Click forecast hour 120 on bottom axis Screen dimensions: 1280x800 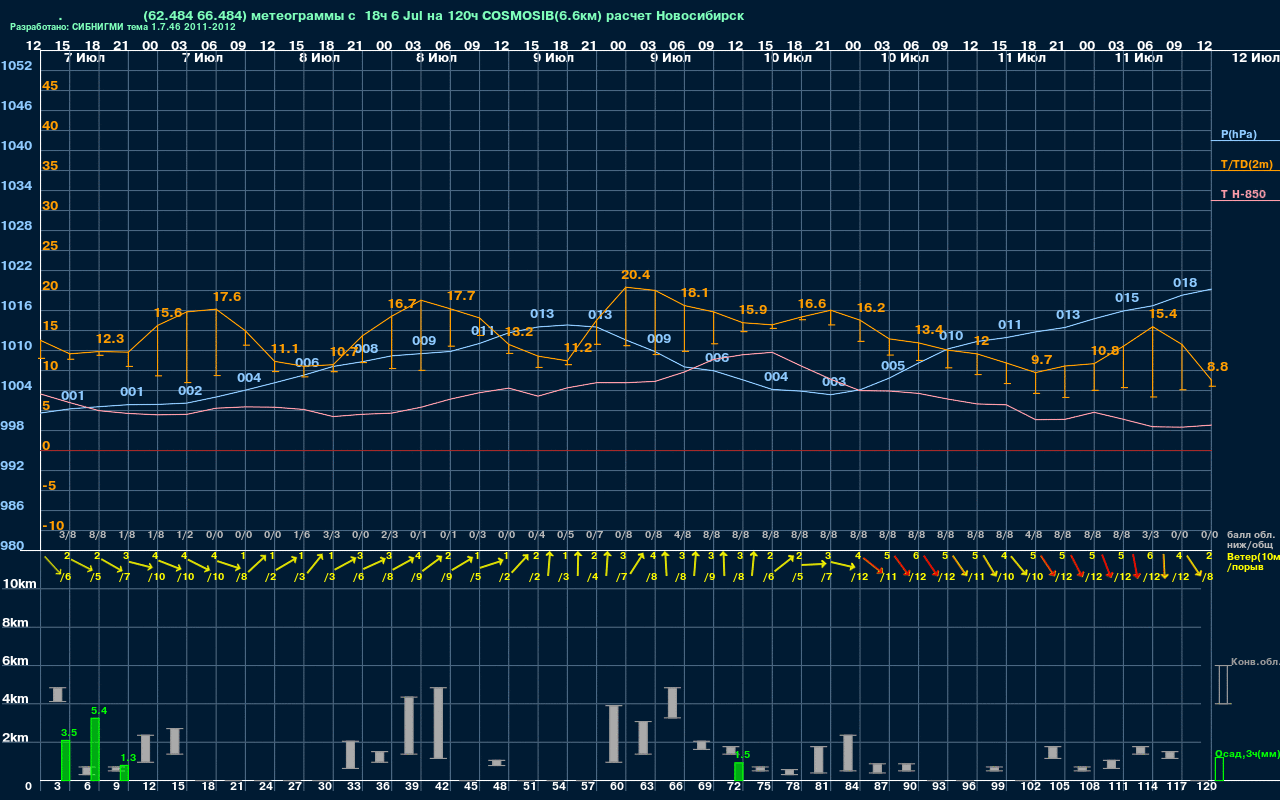1207,787
